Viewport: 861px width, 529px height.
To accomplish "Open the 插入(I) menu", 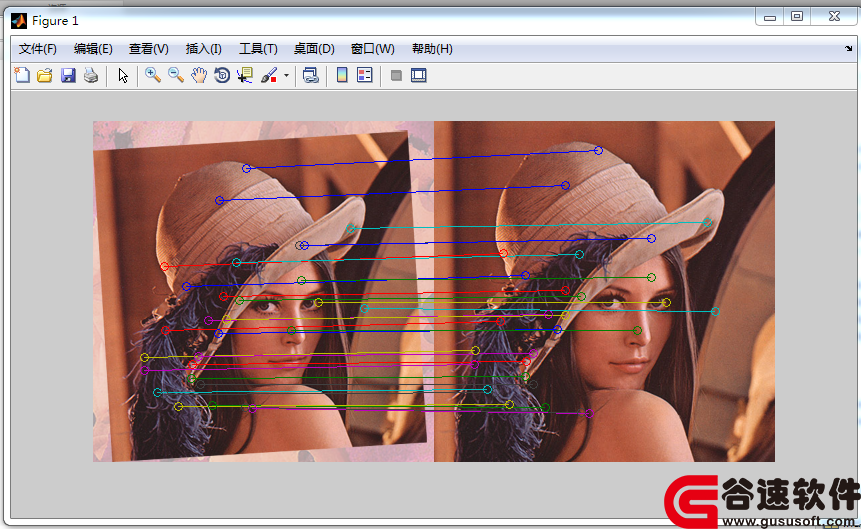I will (203, 49).
